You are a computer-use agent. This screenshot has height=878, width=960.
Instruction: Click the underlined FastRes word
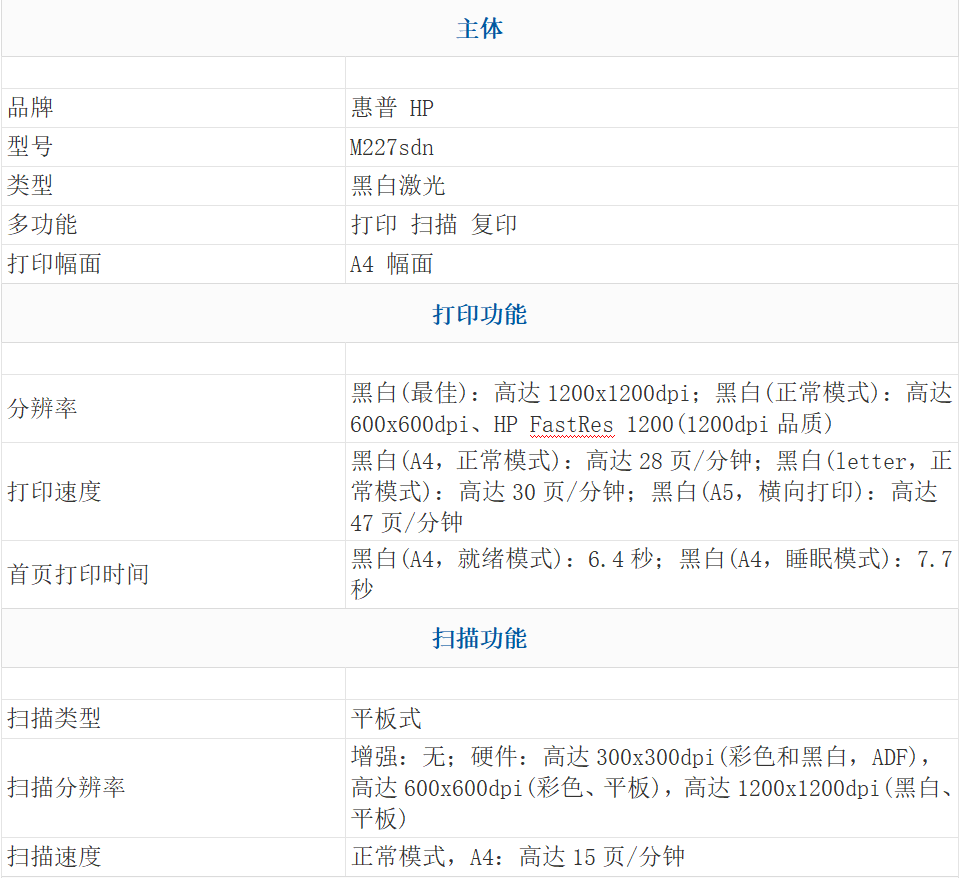(571, 424)
